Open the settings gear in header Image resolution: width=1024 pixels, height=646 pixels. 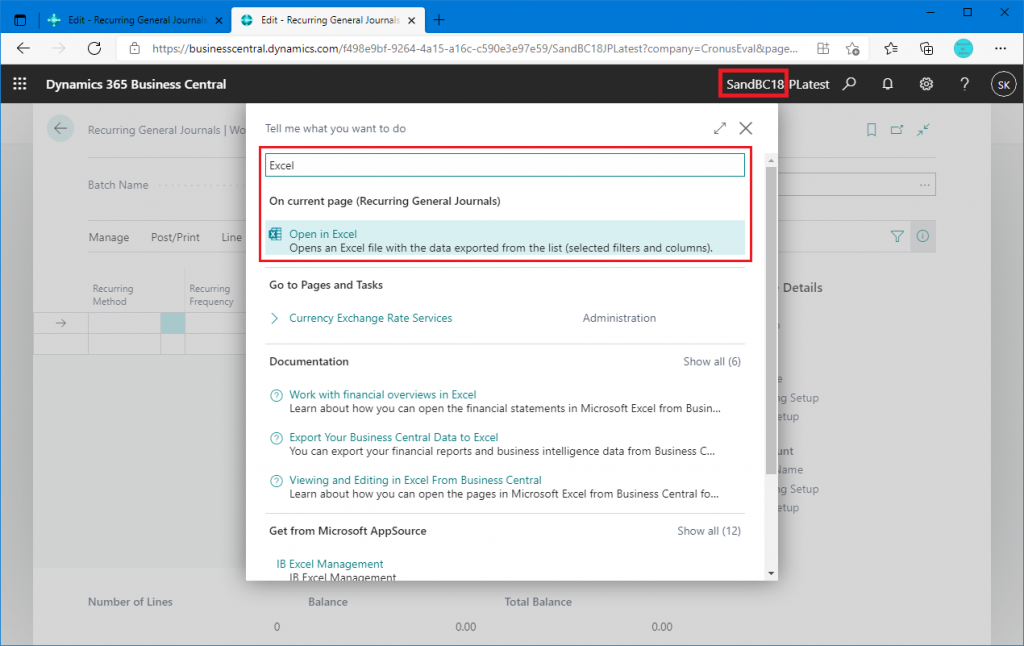[926, 84]
